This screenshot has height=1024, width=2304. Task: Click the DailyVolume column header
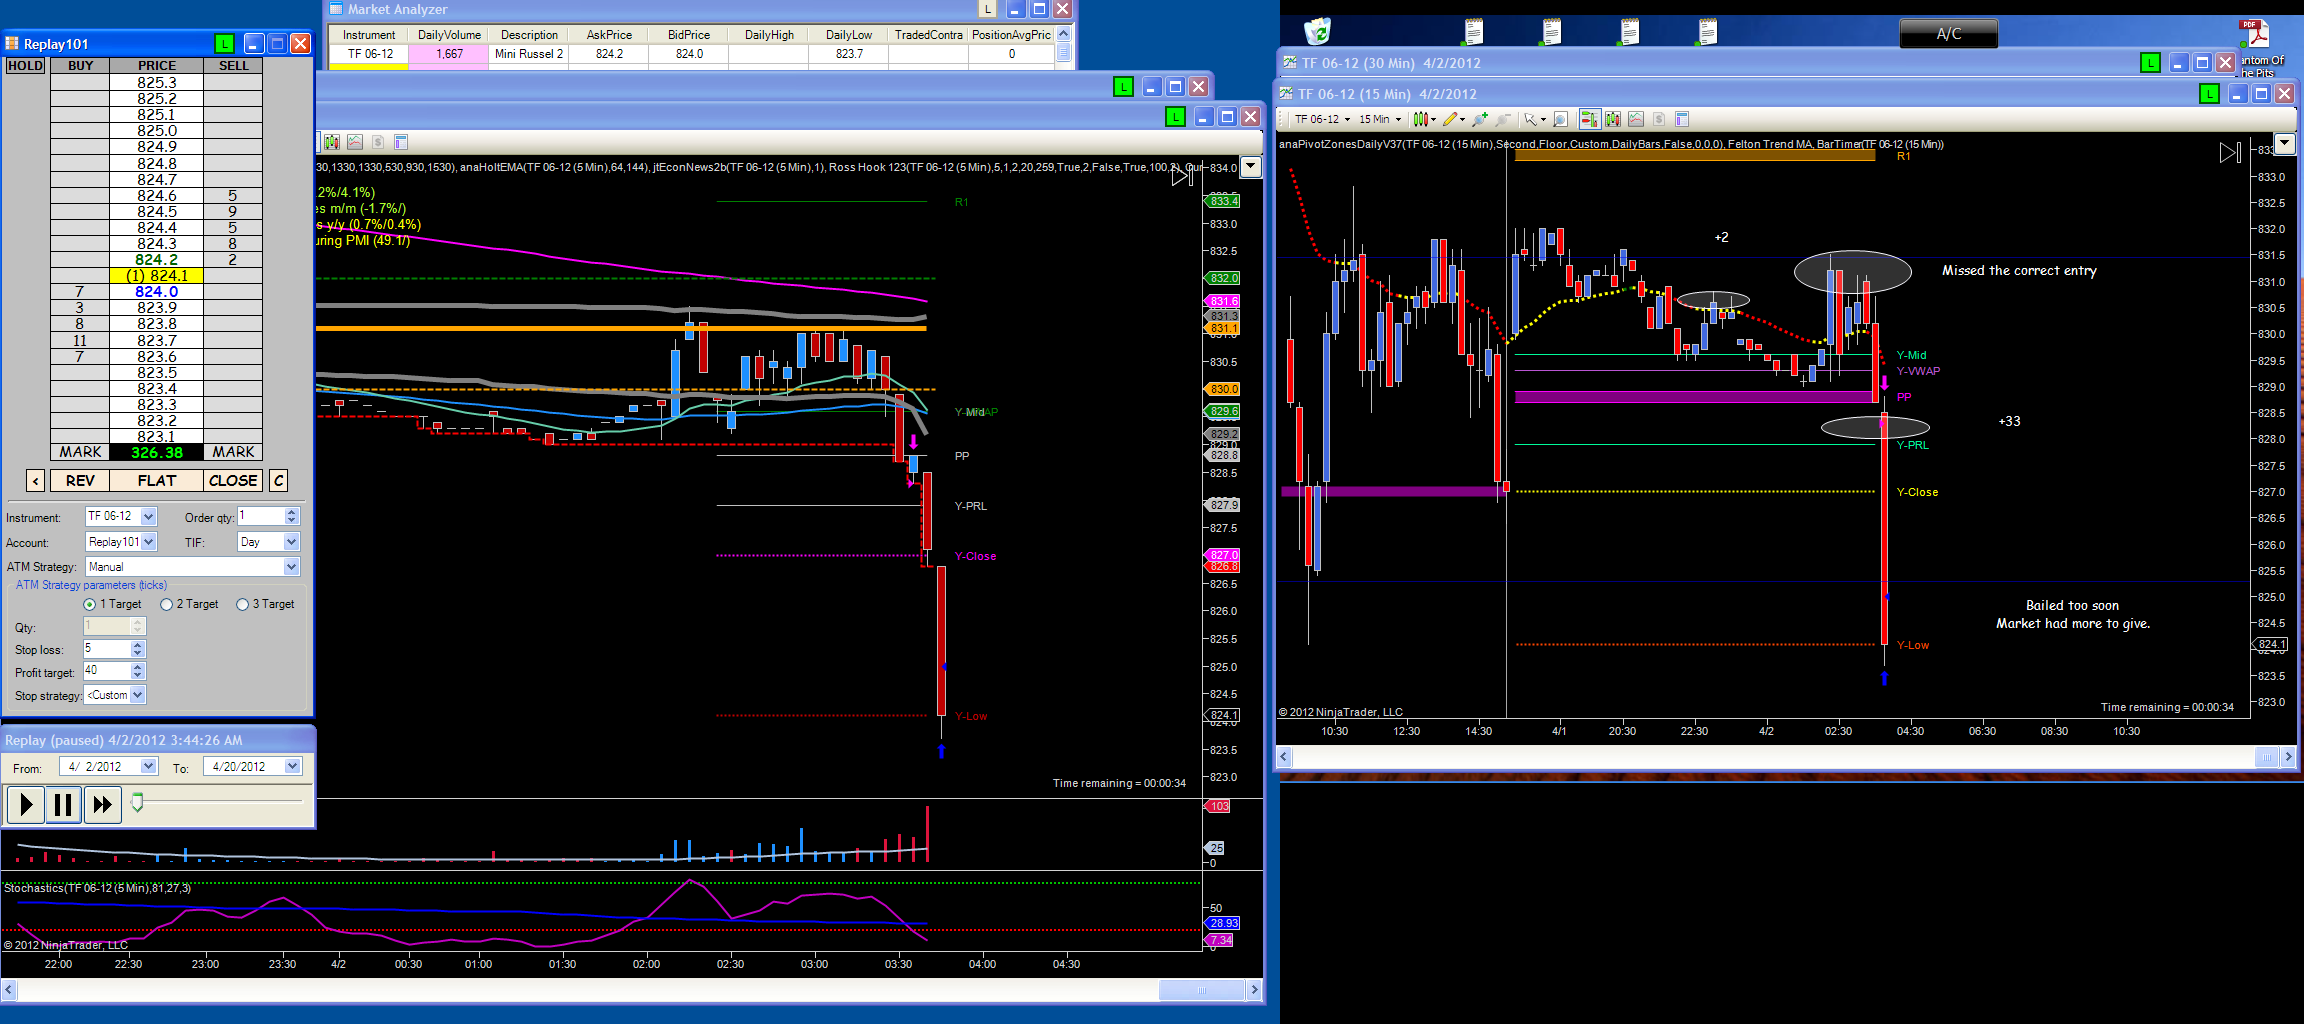tap(449, 35)
